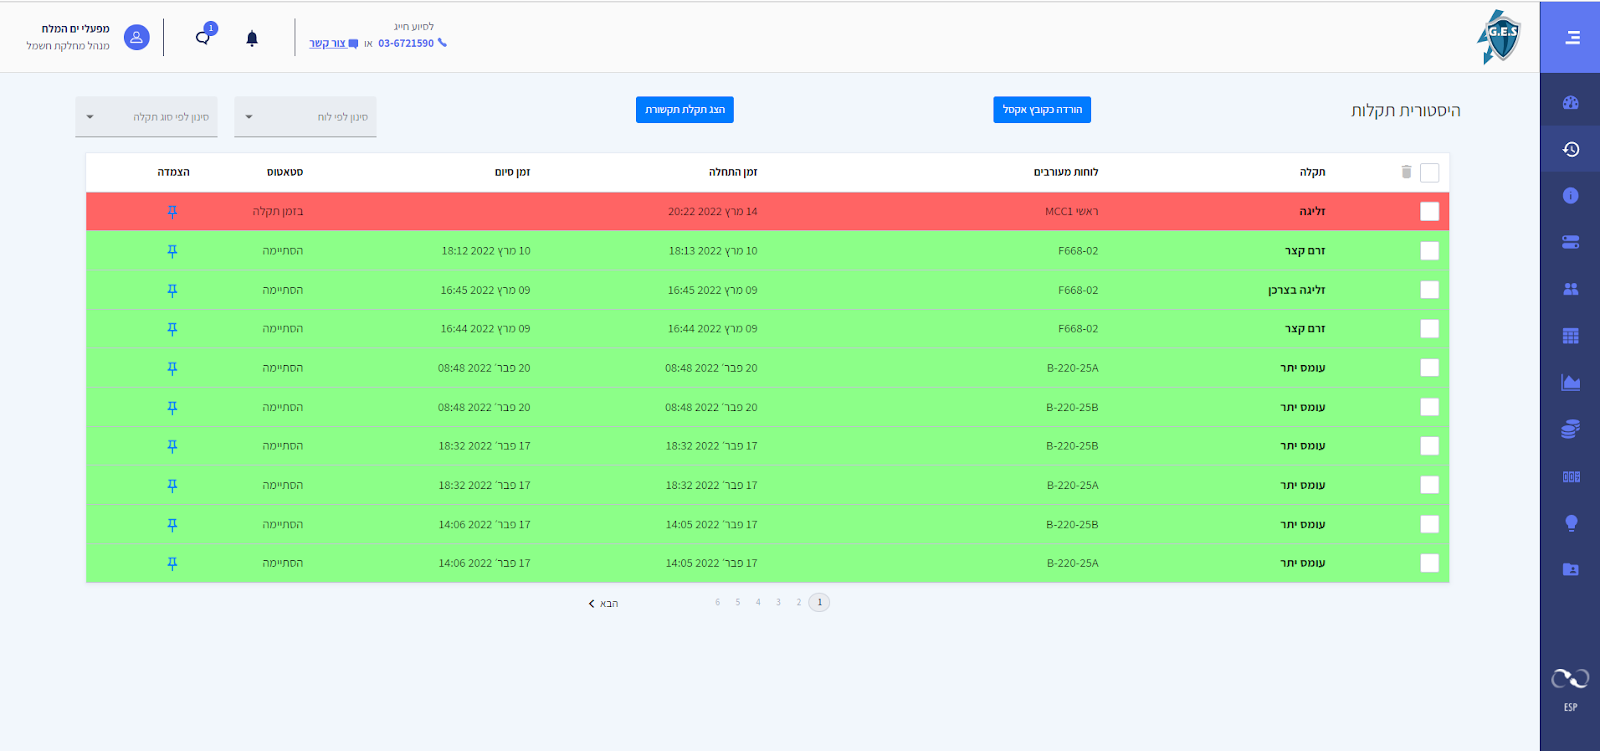Screen dimensions: 1600x751
Task: Tick the checkbox of the red MCC1 row
Action: 1430,212
